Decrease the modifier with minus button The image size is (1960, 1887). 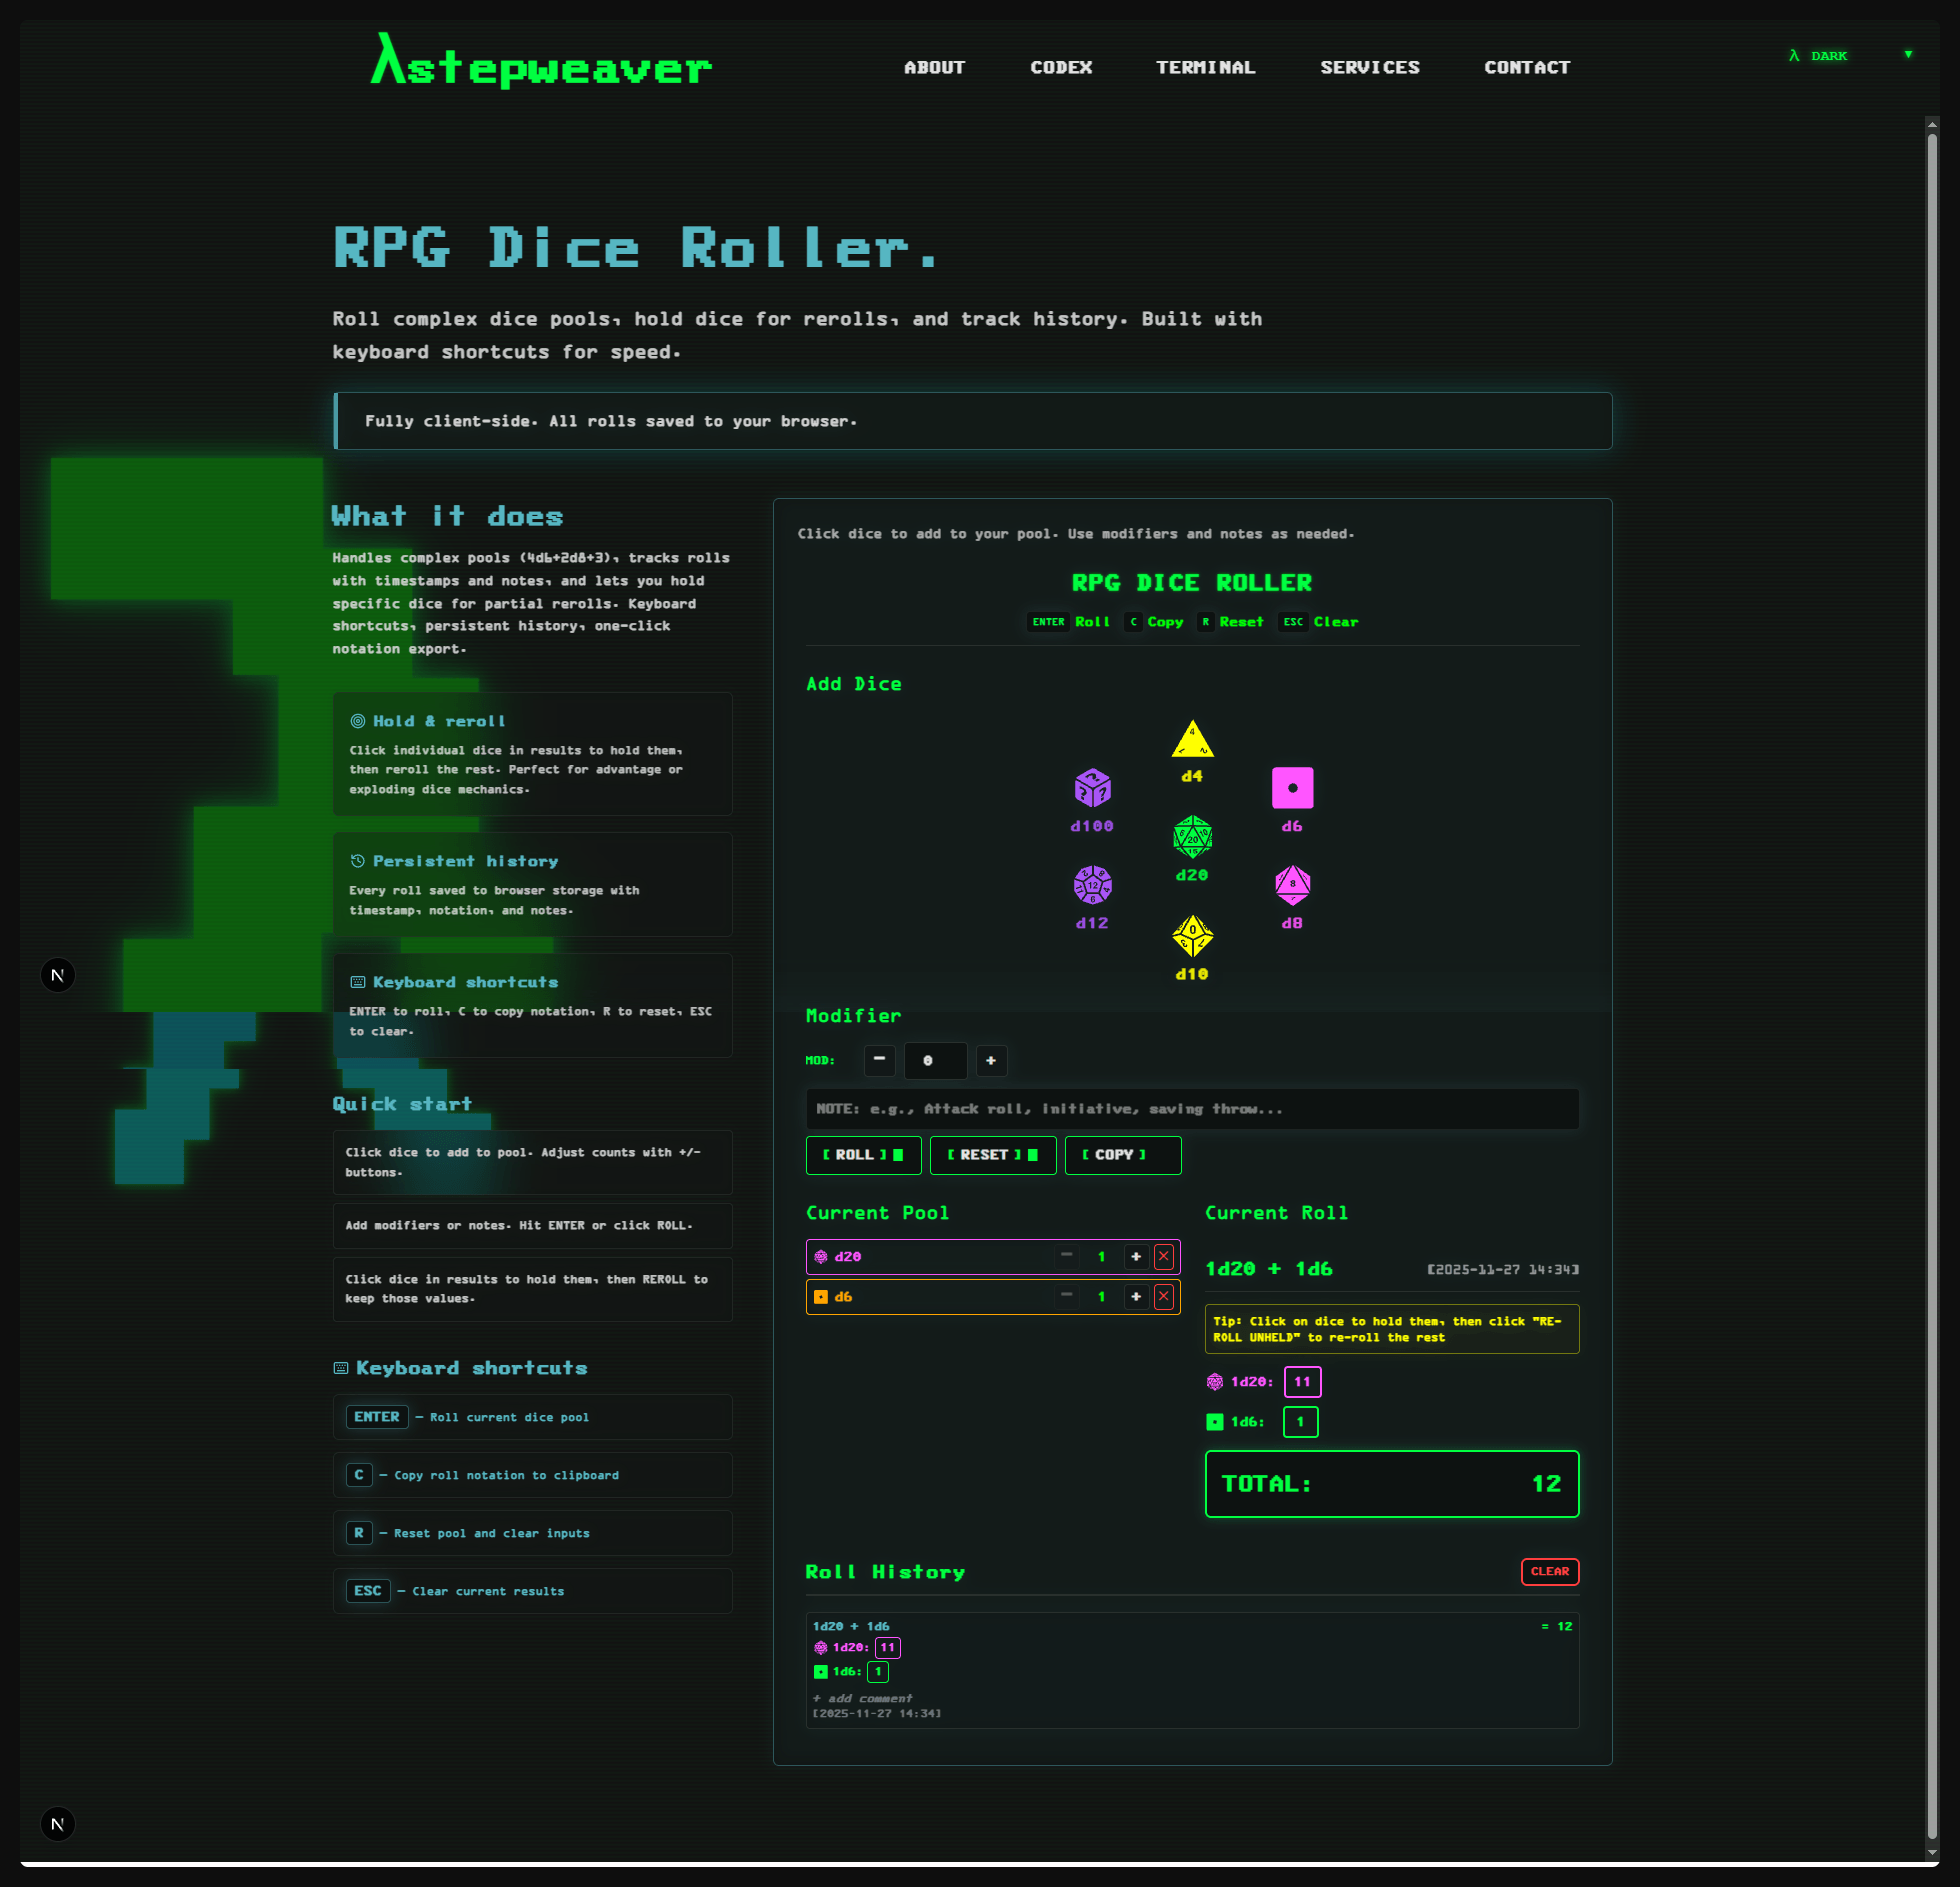(x=879, y=1060)
